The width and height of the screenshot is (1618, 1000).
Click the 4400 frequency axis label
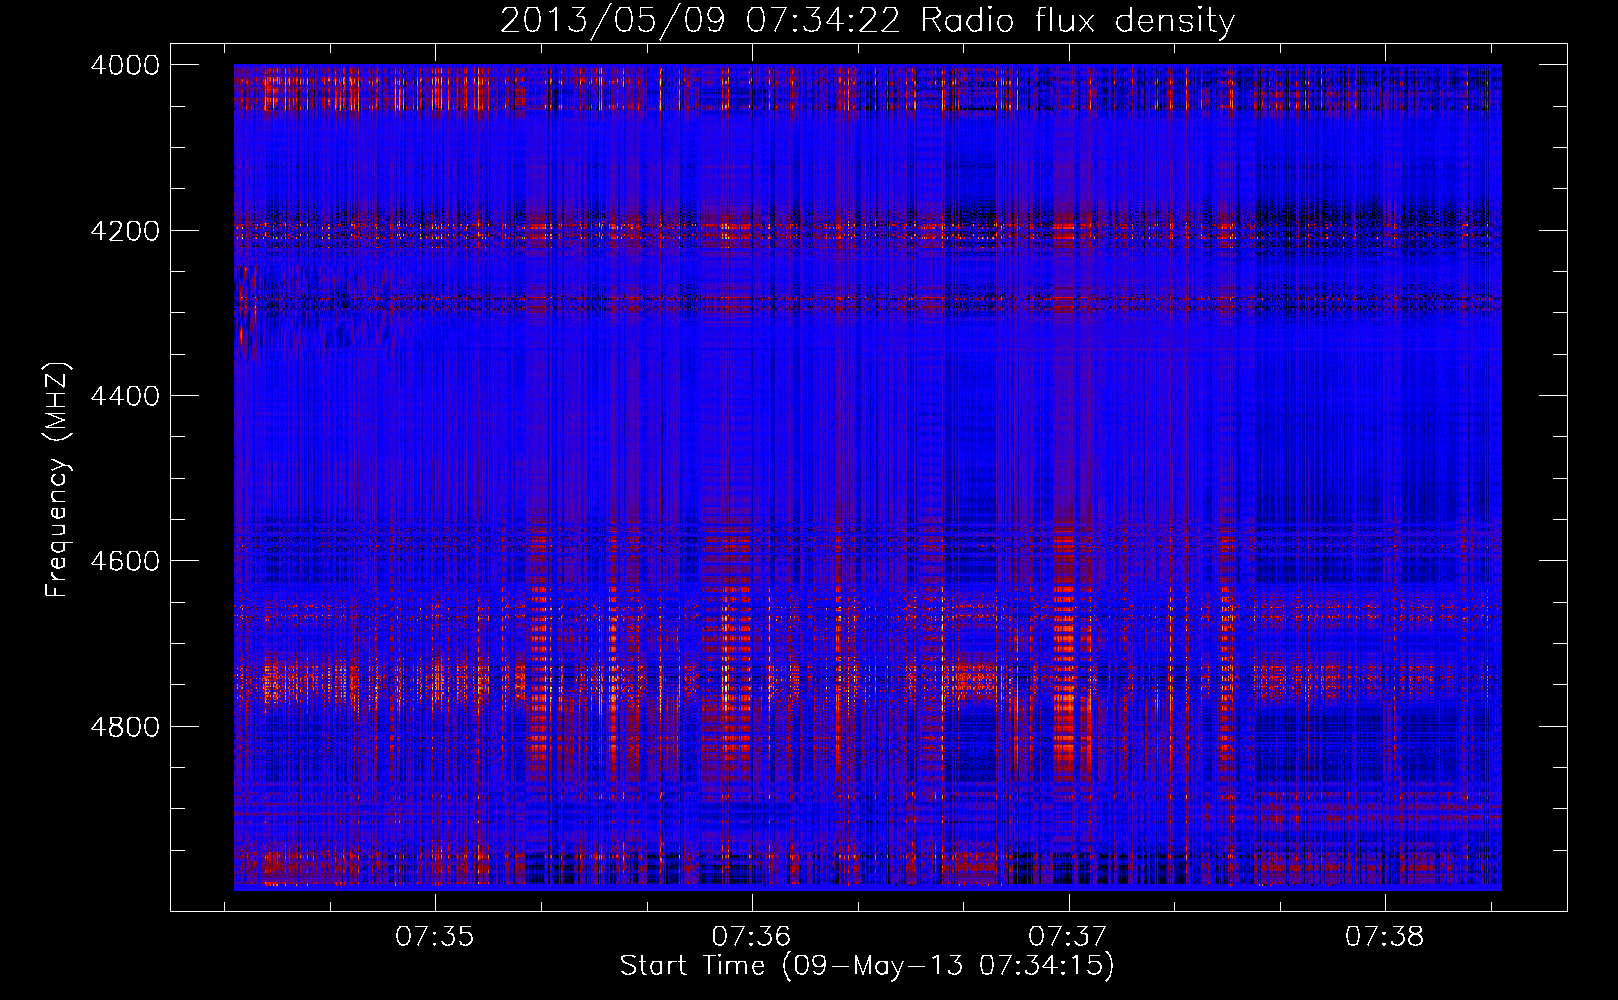pos(125,396)
